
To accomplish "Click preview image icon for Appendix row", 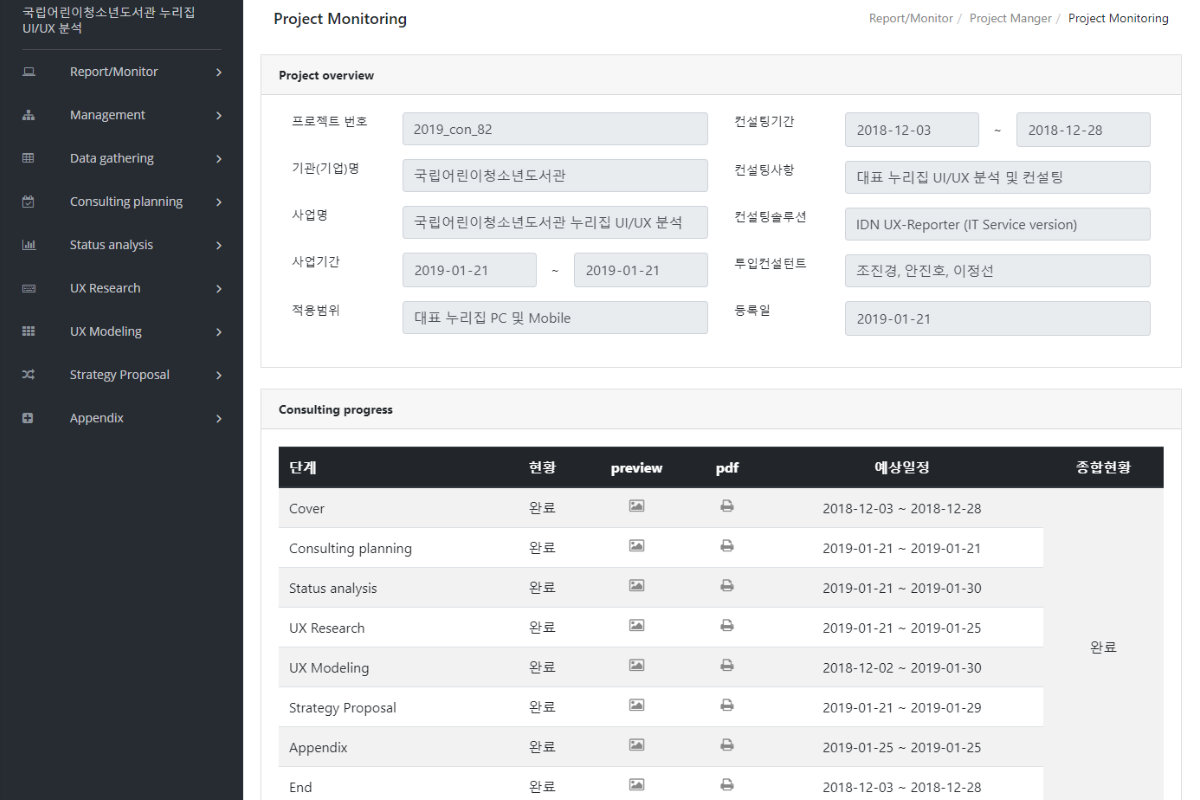I will [636, 746].
